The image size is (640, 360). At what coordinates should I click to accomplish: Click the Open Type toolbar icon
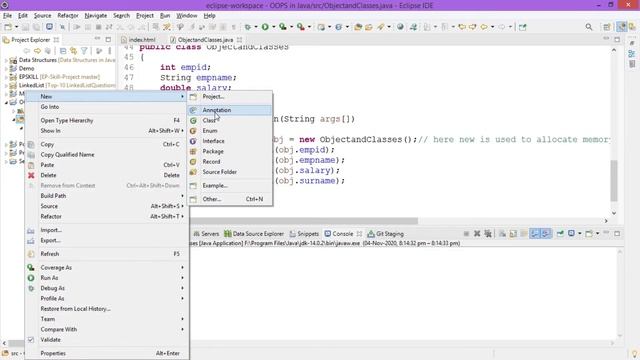click(x=358, y=27)
